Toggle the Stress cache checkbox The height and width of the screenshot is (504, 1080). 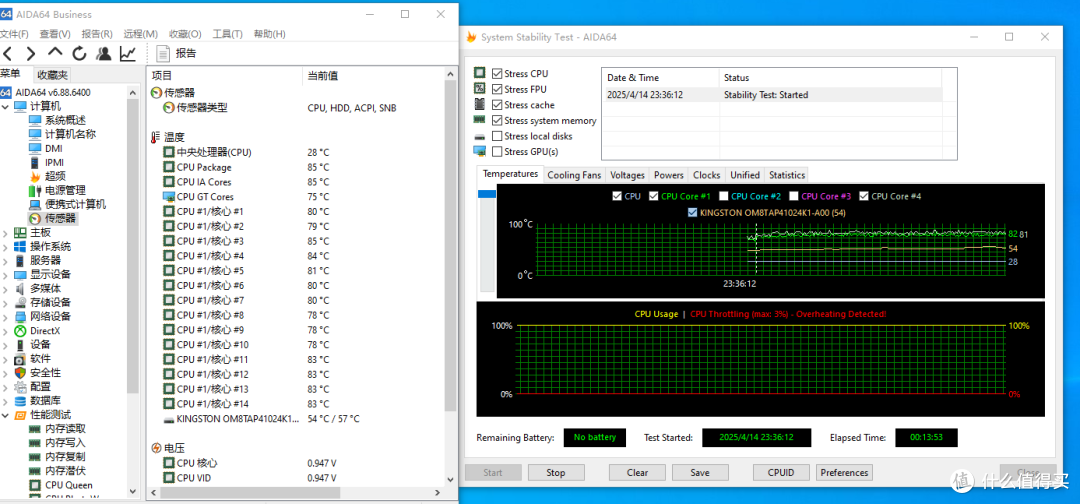click(x=497, y=105)
